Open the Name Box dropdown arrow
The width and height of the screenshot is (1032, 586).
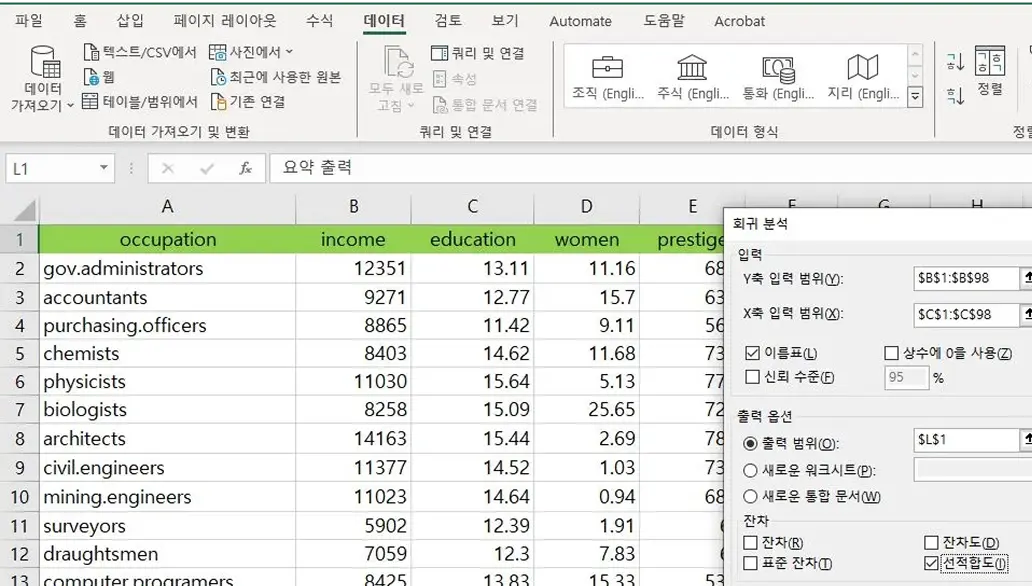[x=103, y=169]
